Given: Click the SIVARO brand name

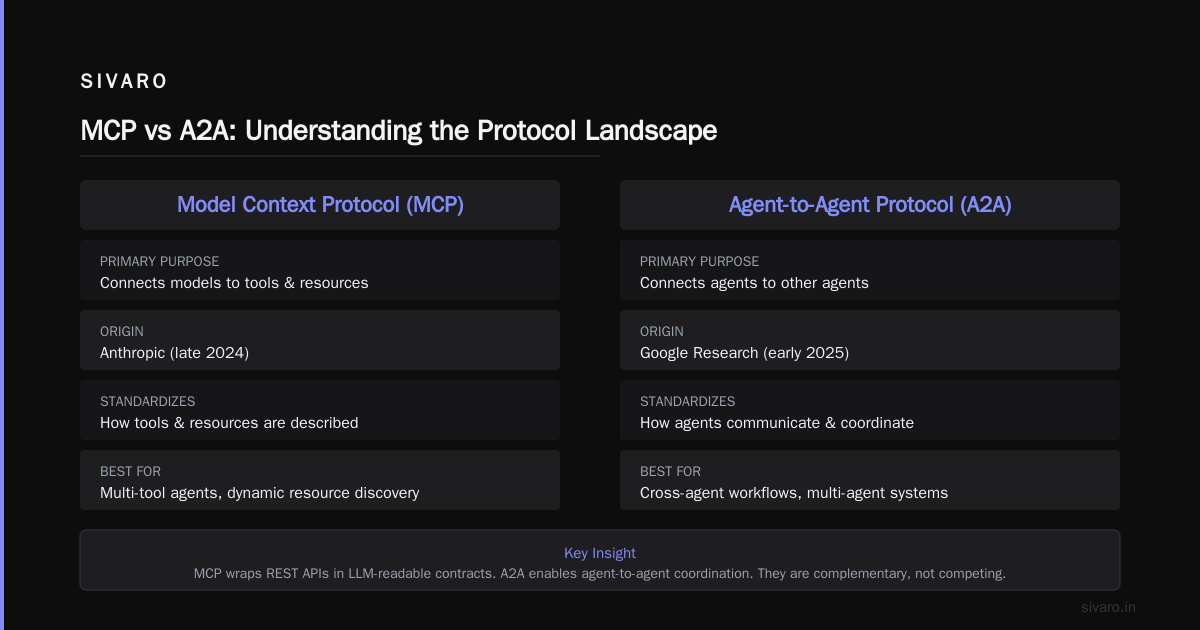Looking at the screenshot, I should click(x=124, y=82).
